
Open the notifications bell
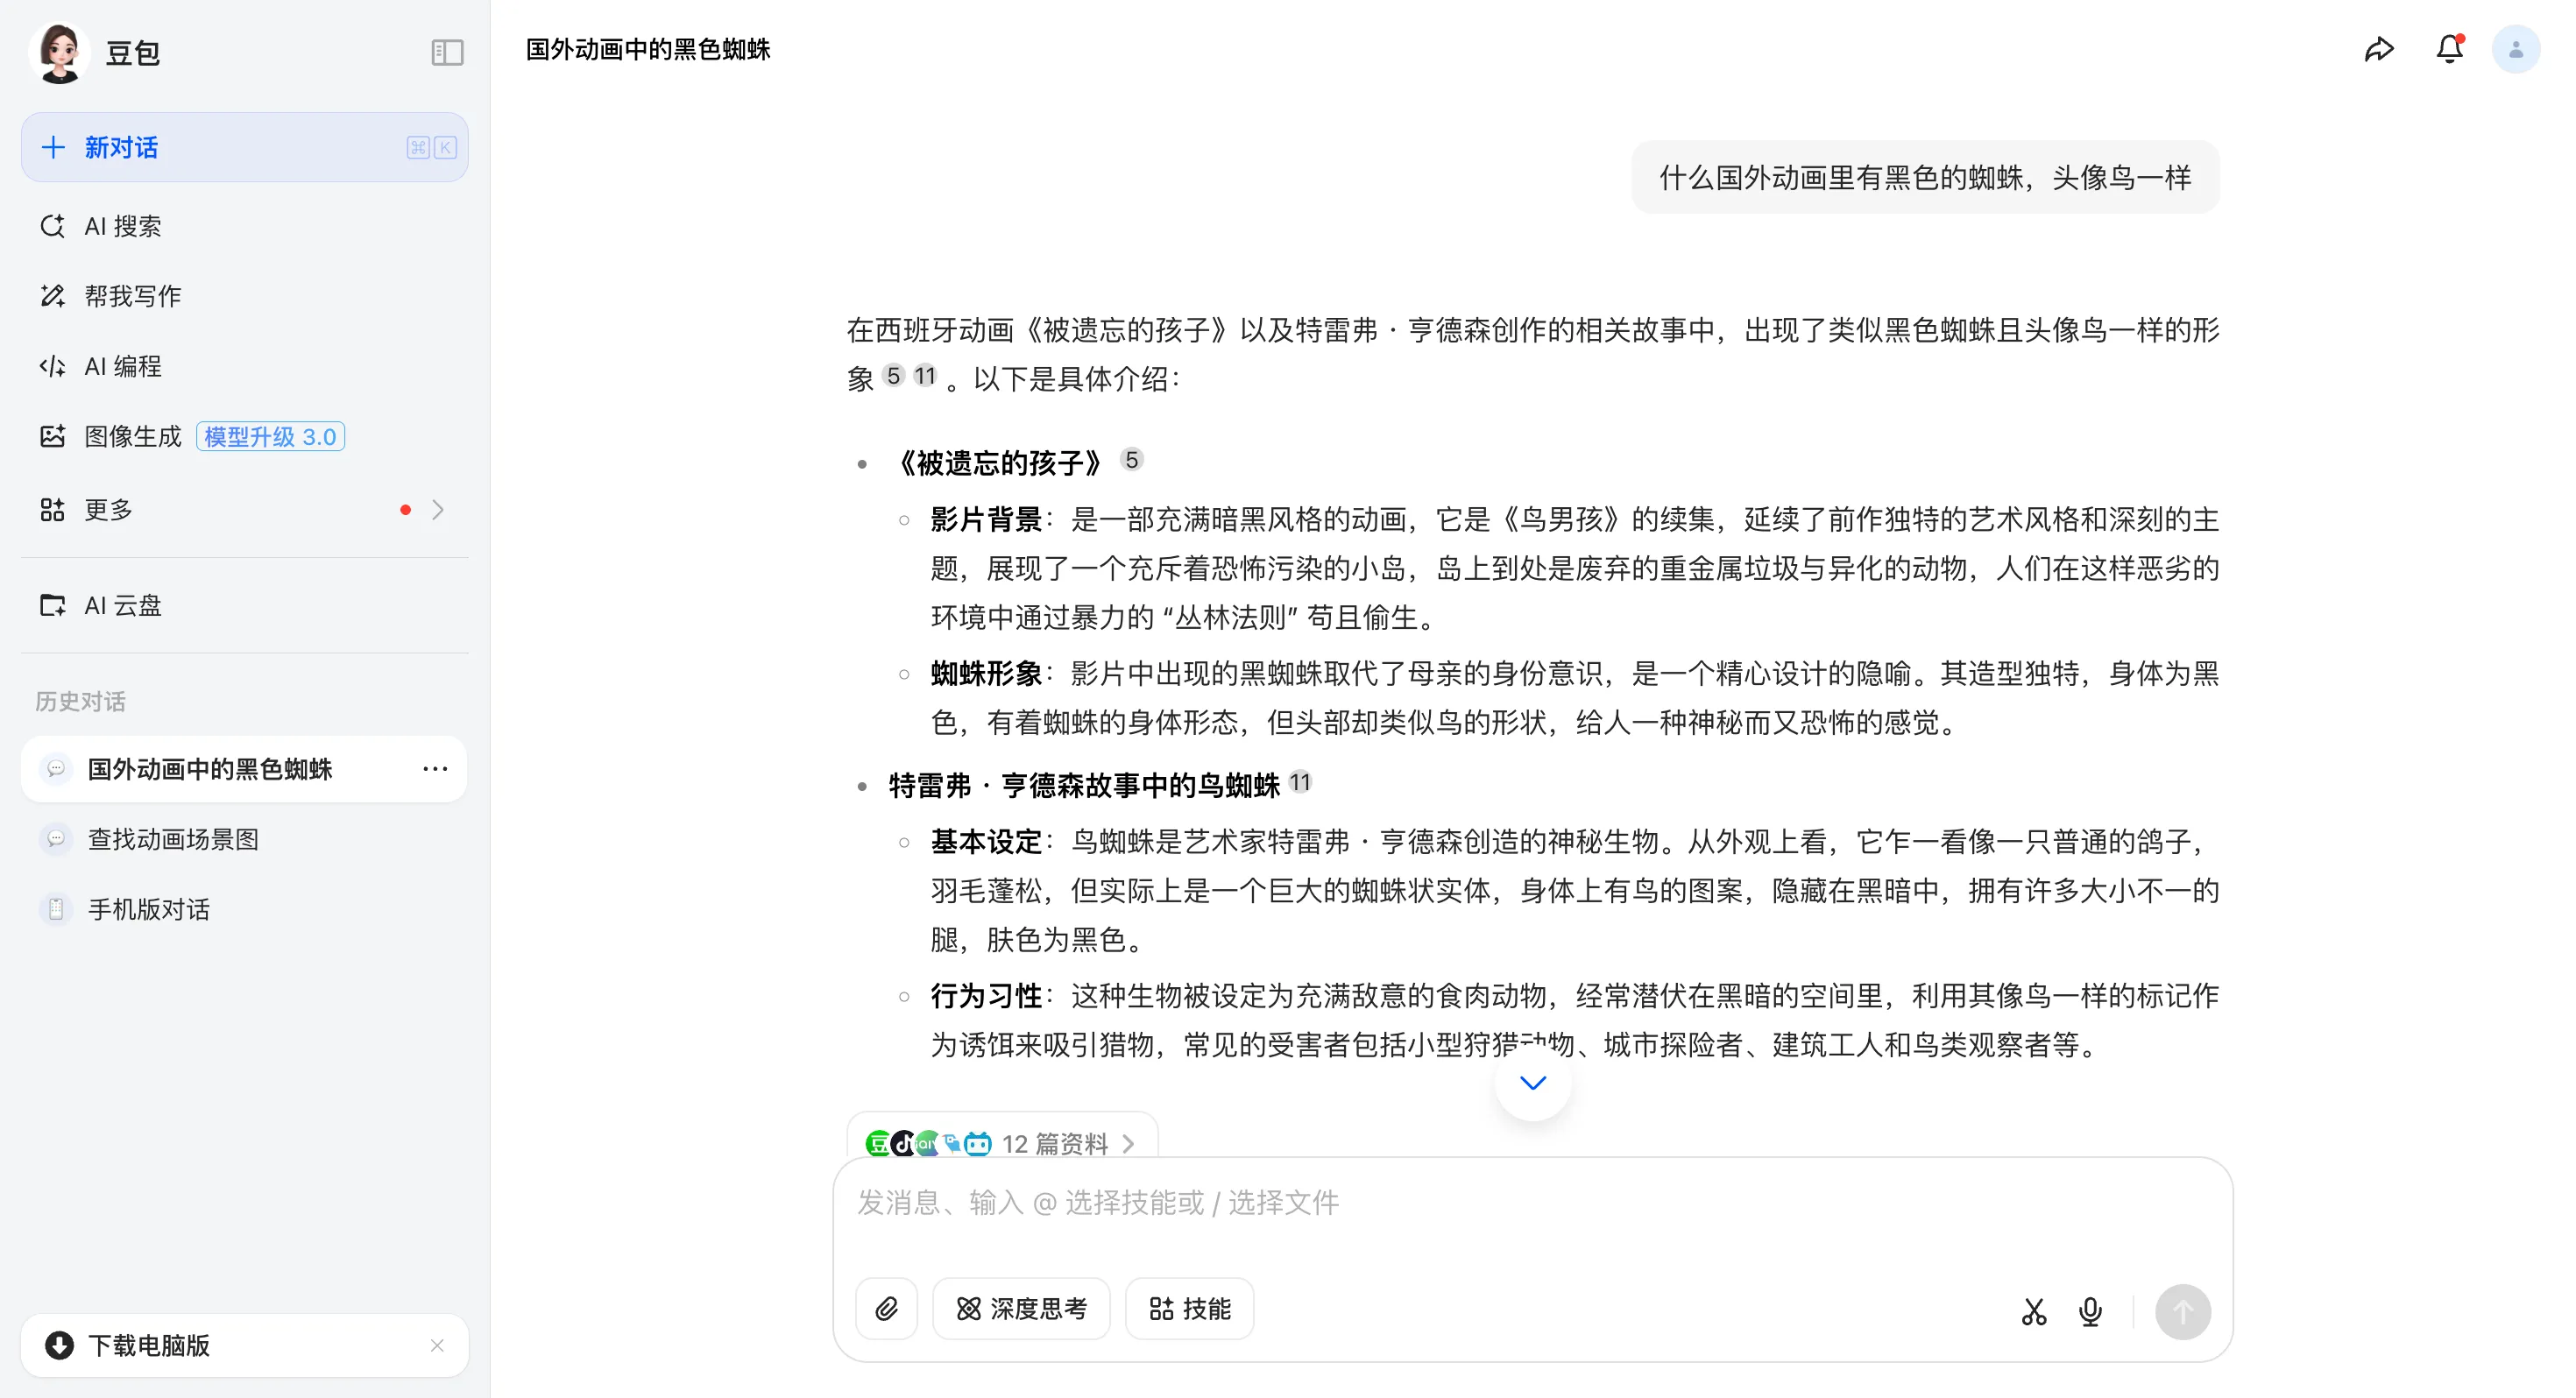point(2449,49)
